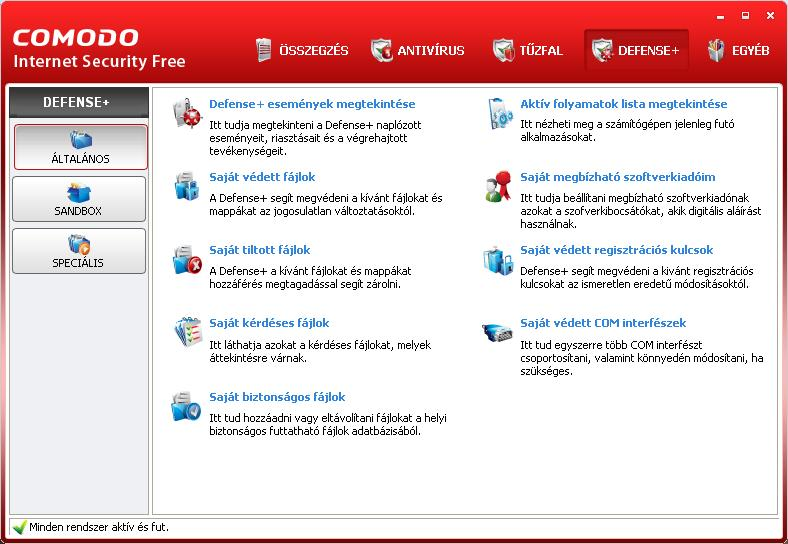Click the Speciális folder icon
Screen dimensions: 788x544
coord(79,245)
